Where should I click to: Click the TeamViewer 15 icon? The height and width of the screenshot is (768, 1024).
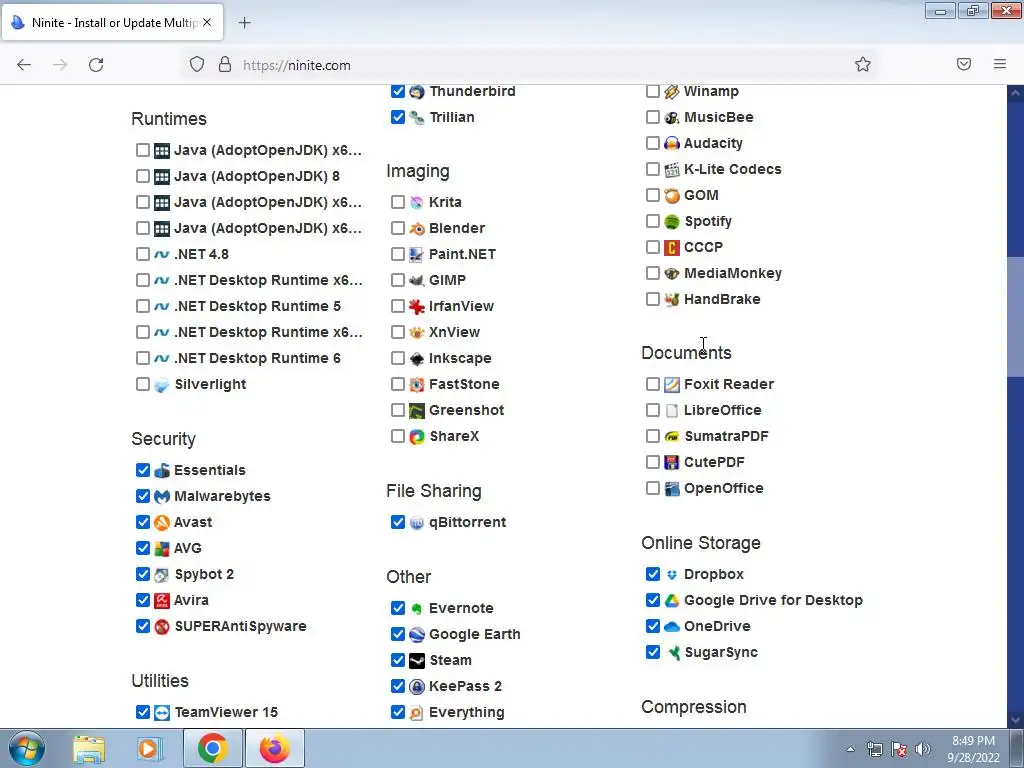click(x=162, y=712)
